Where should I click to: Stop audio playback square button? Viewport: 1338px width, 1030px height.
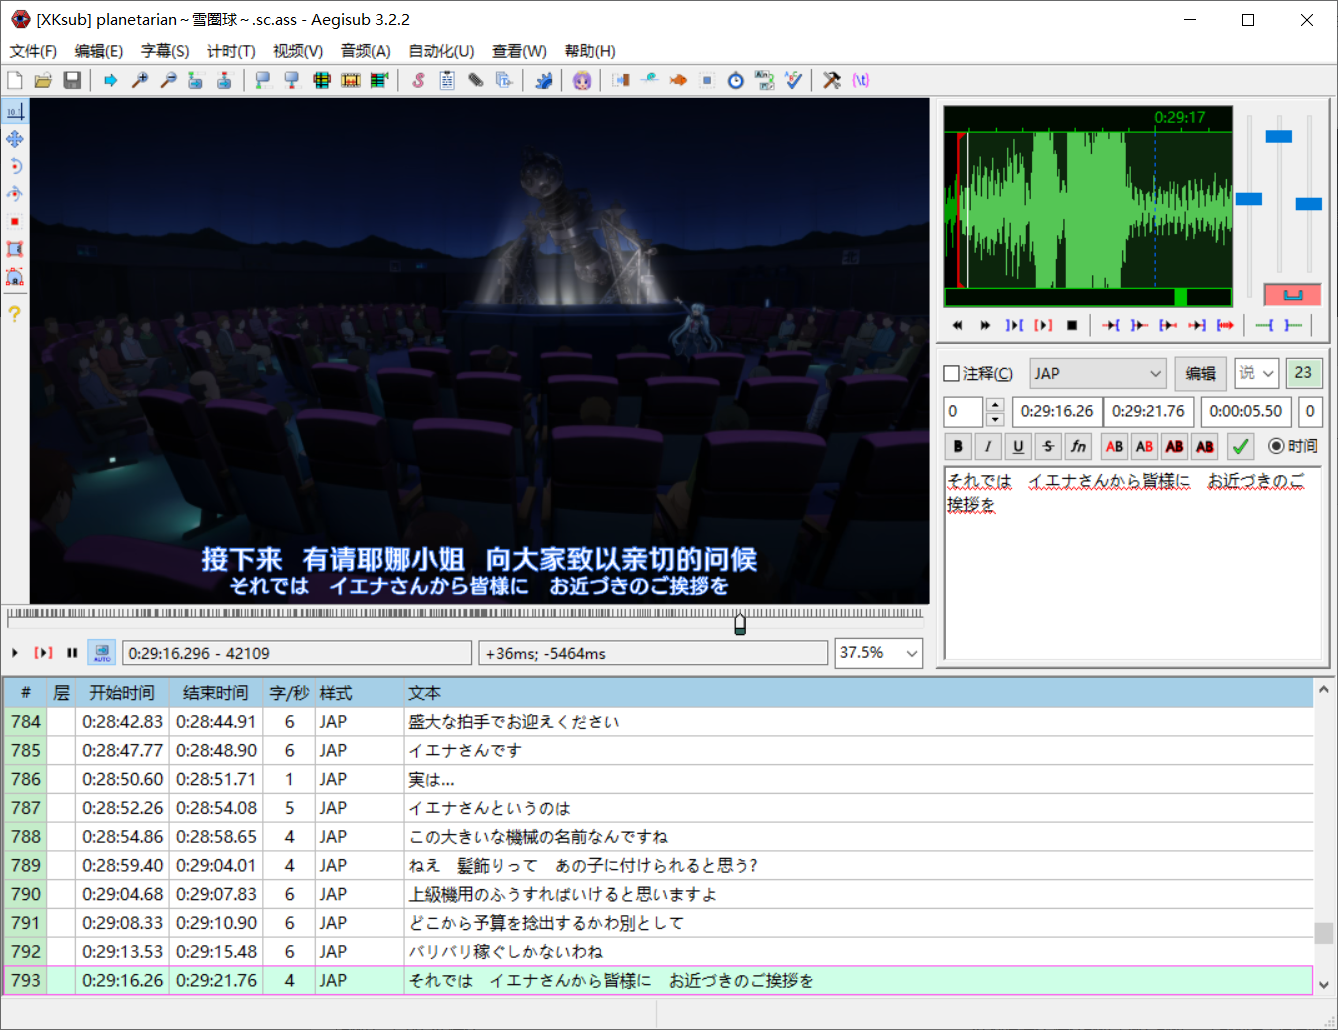1072,325
